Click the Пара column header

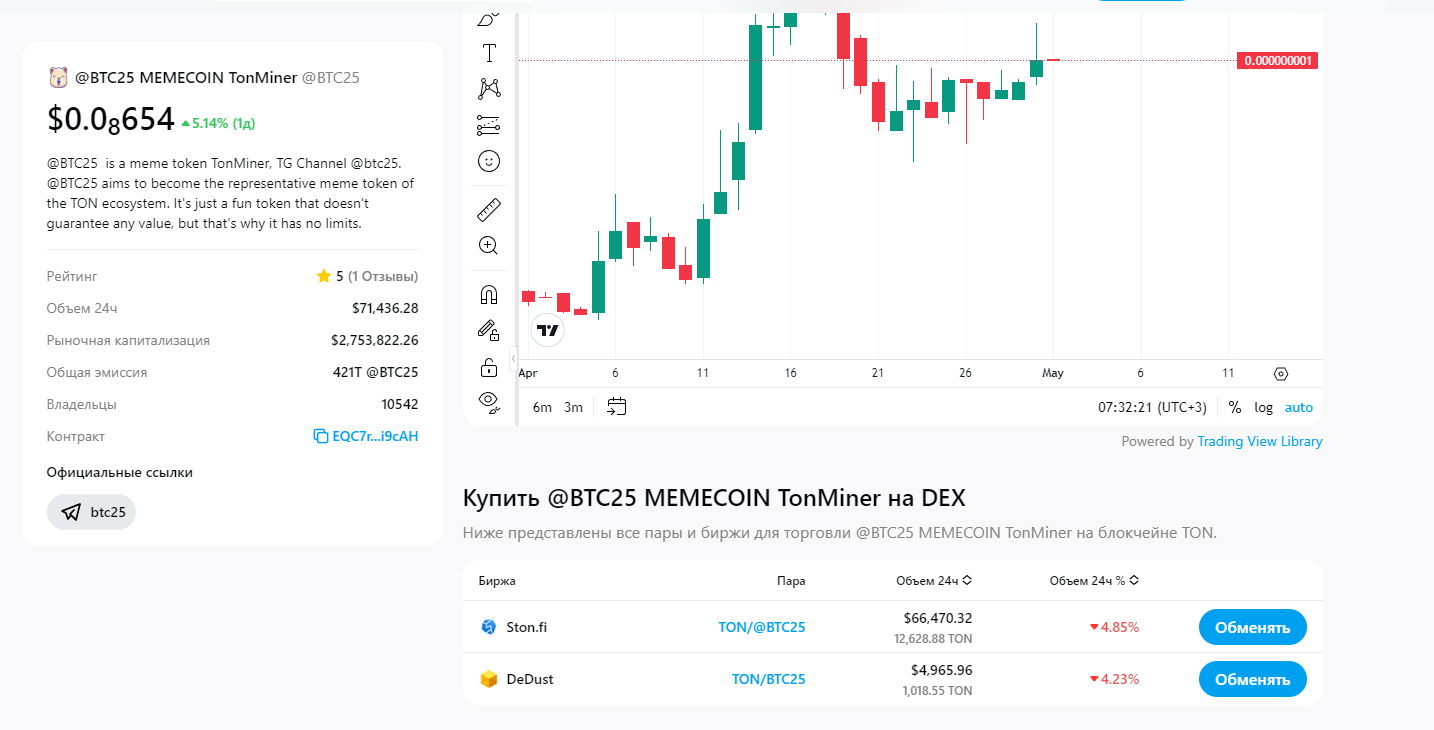coord(791,580)
